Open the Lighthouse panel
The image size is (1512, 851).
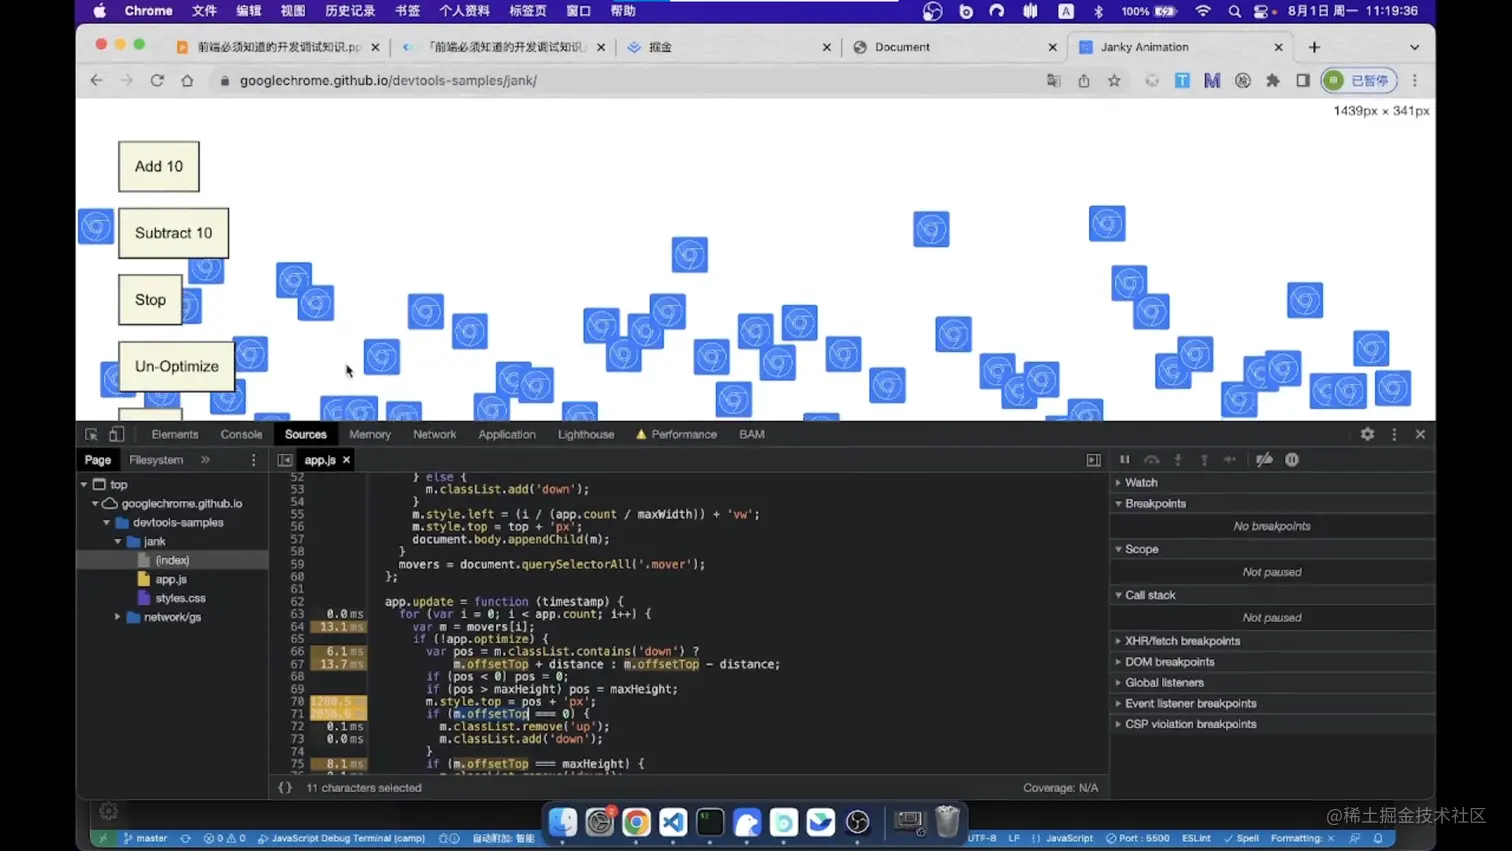[x=586, y=434]
